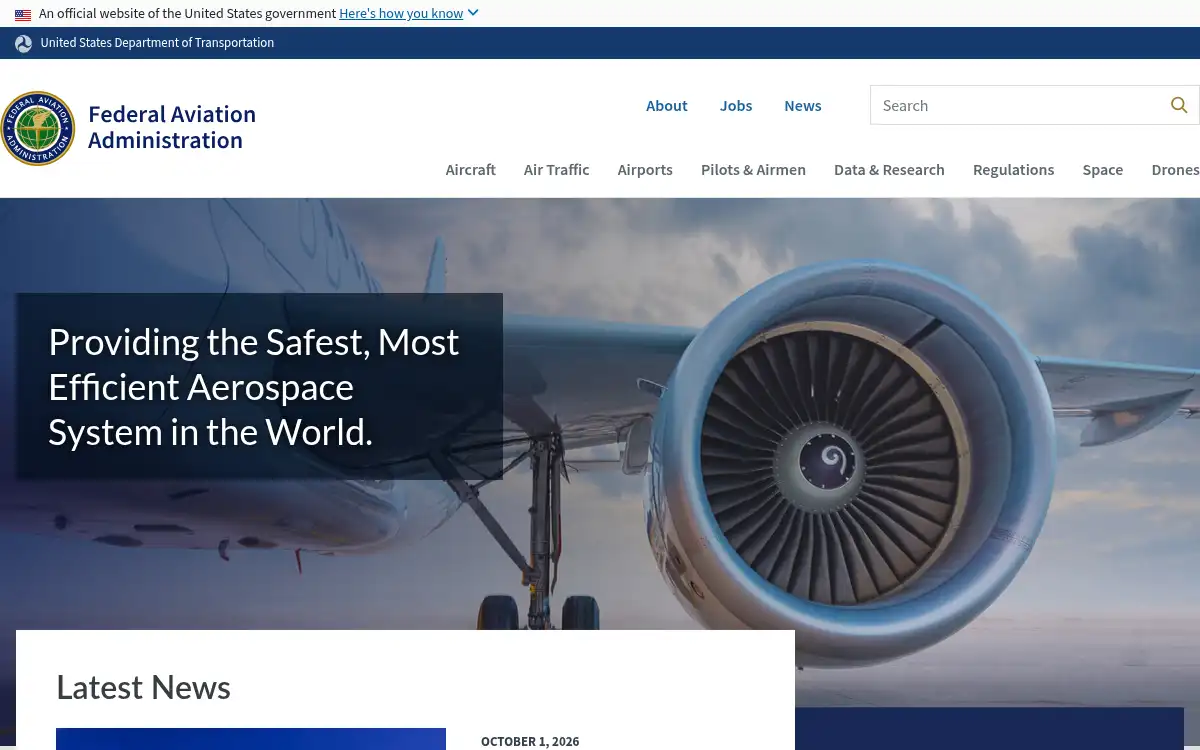Click the Latest News heading
Image resolution: width=1200 pixels, height=750 pixels.
pos(143,687)
